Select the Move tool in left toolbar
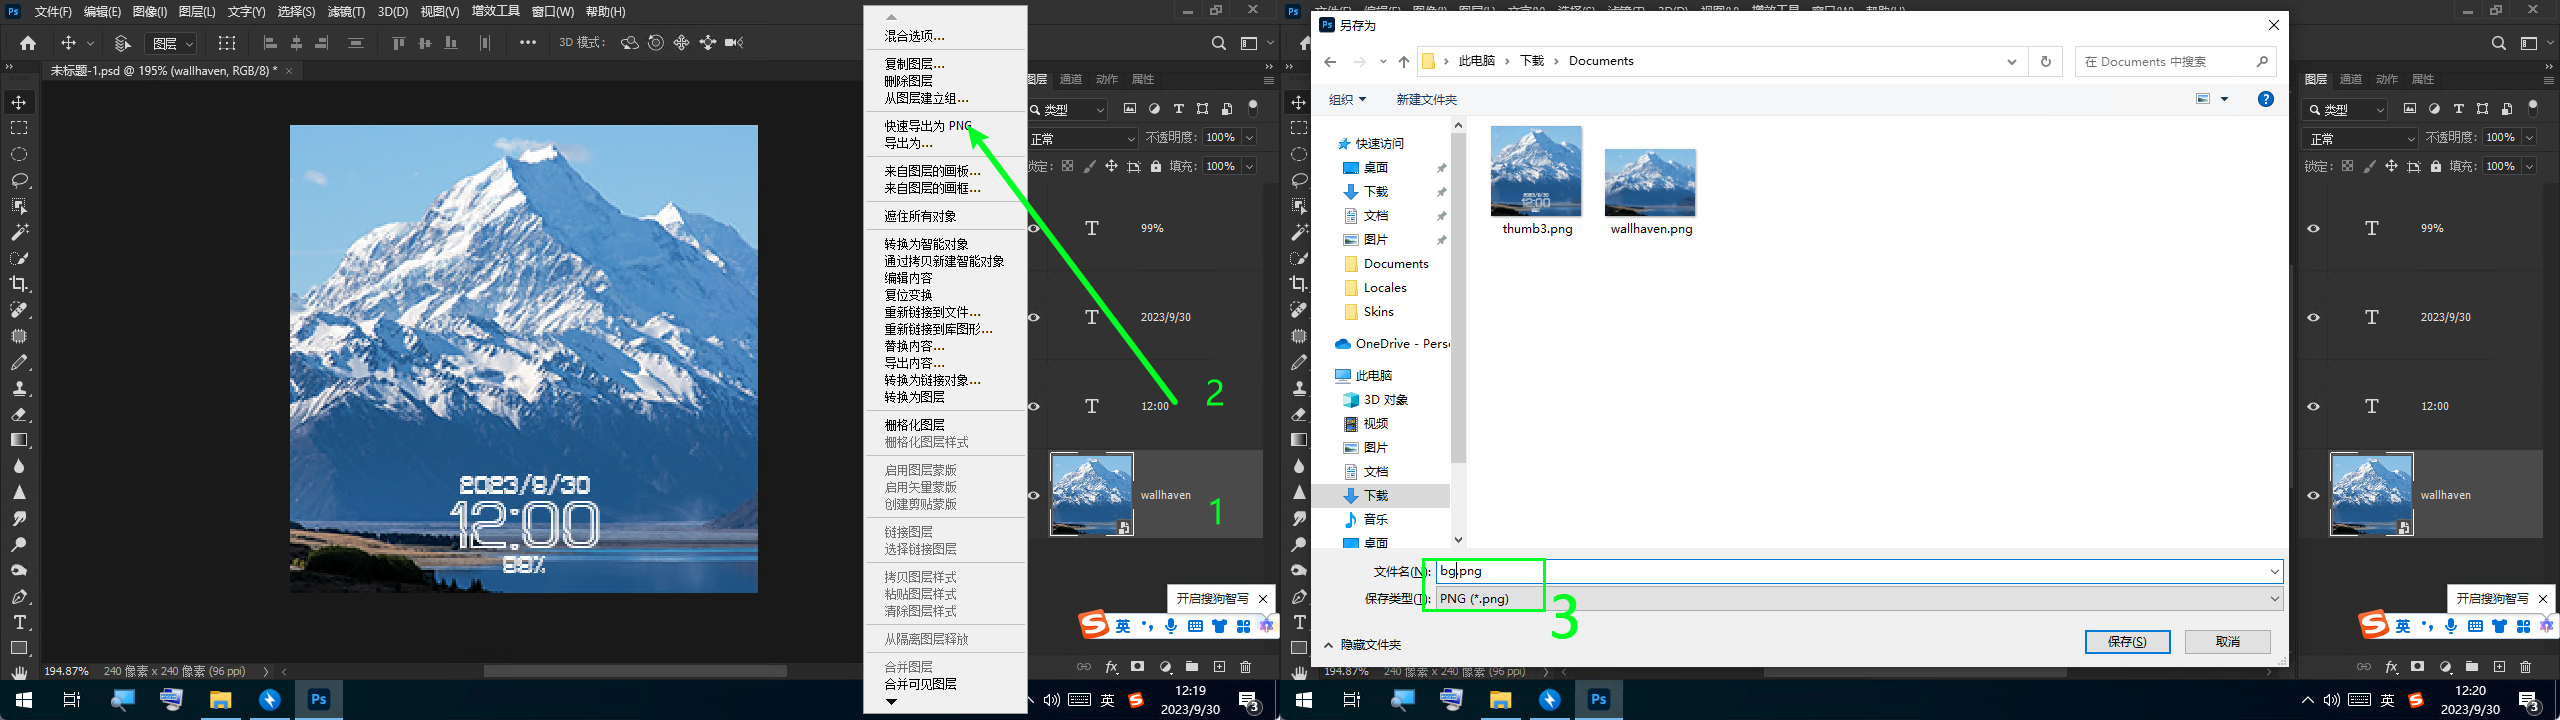The height and width of the screenshot is (720, 2560). pos(19,103)
